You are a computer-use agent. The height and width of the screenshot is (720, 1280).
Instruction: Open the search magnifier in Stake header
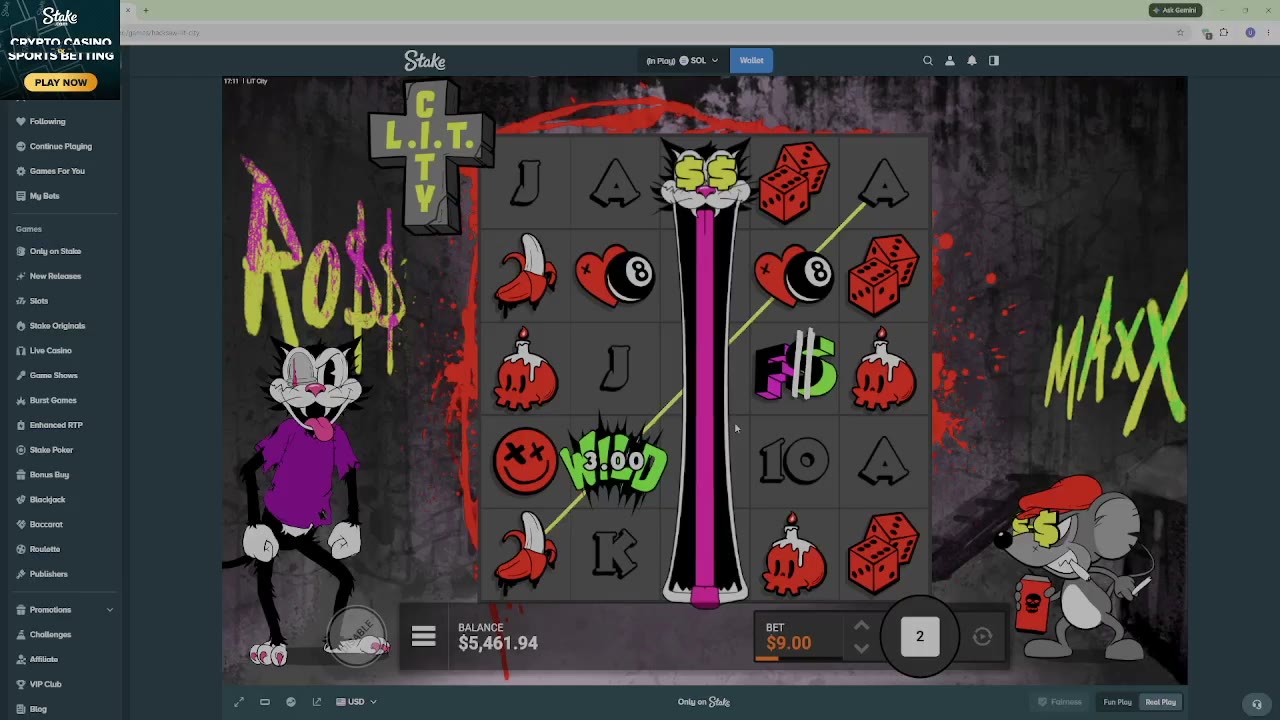[928, 61]
